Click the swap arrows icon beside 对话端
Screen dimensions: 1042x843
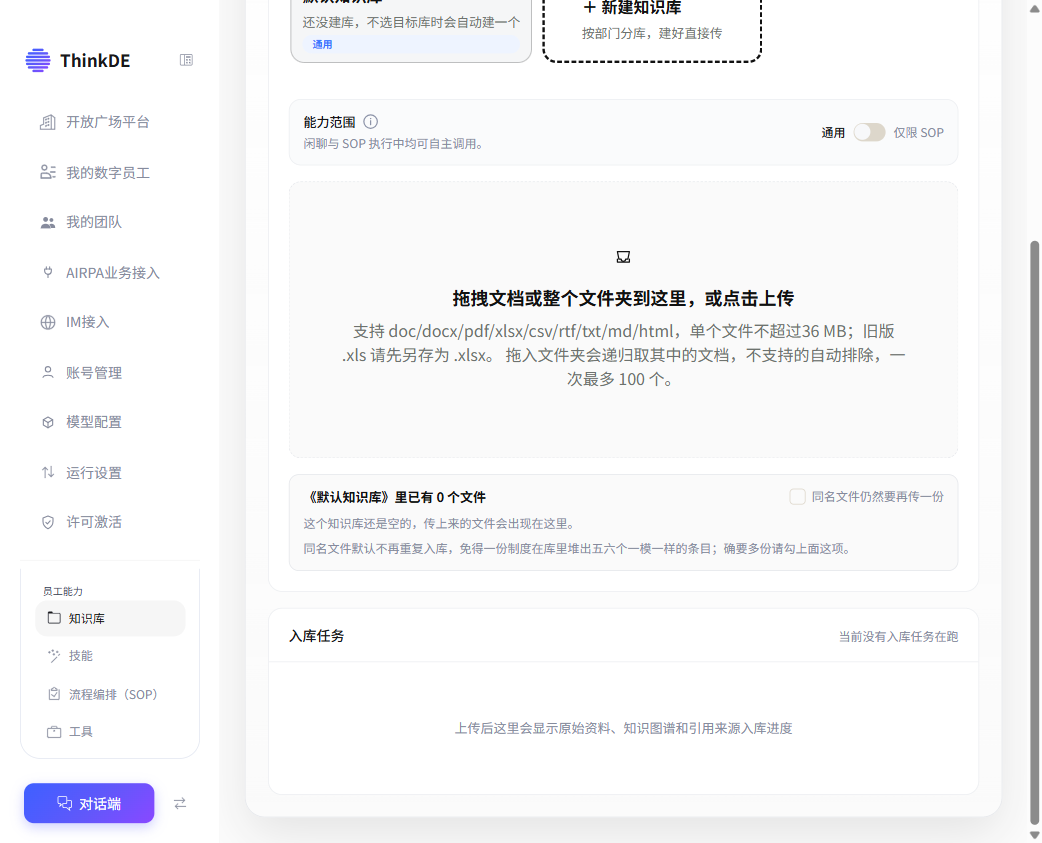pos(180,804)
